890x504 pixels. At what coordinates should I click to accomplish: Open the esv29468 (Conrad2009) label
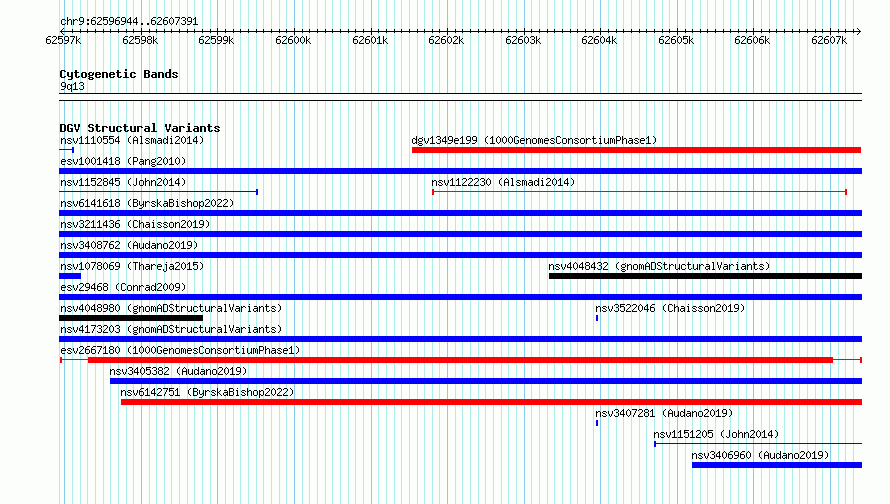pos(123,287)
